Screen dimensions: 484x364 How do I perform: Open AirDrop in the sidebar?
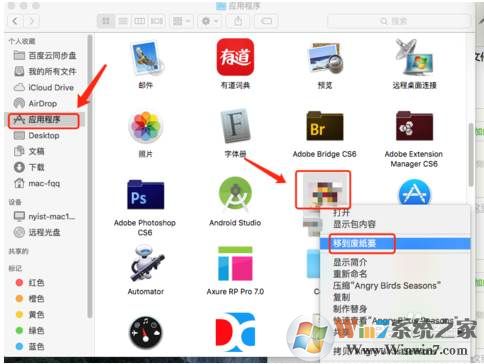[x=35, y=103]
